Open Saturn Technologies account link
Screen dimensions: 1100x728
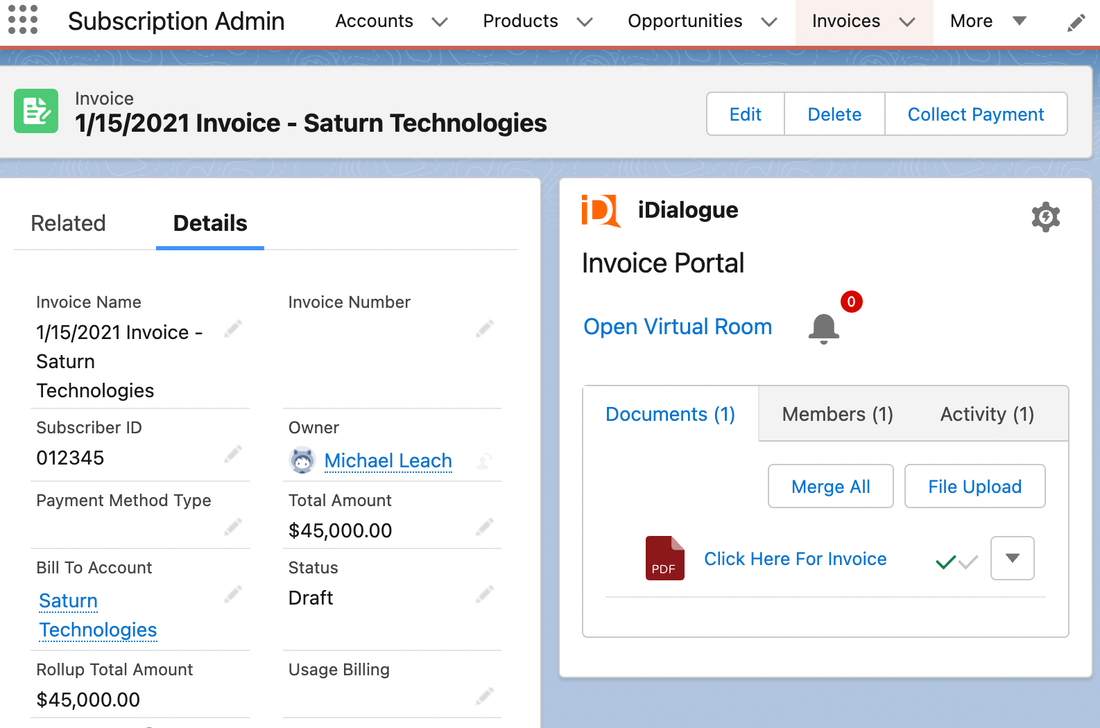pos(98,615)
